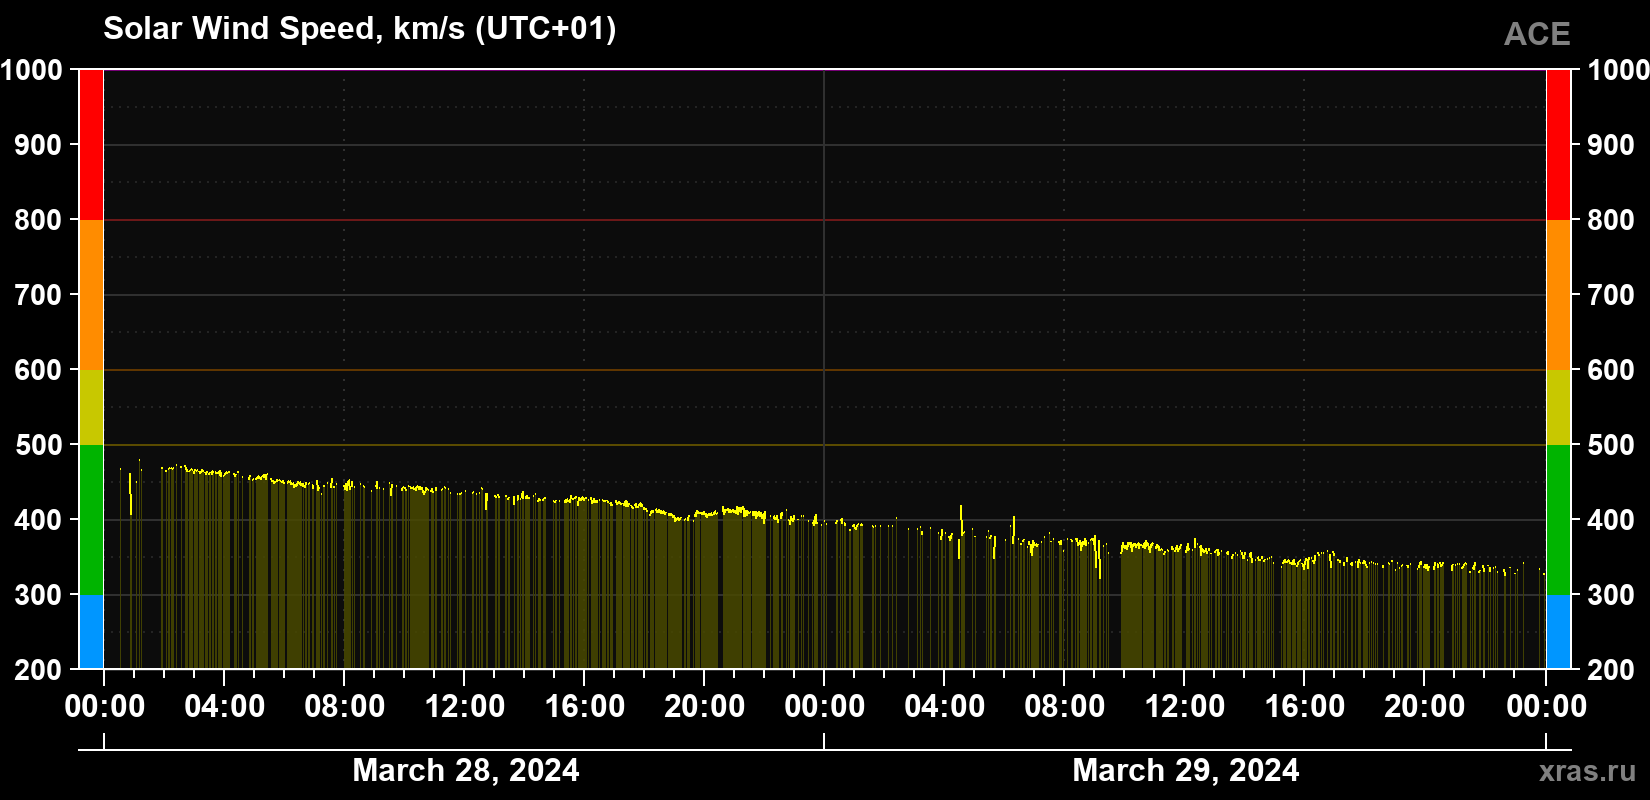Click the 20:00 time label under March 28

pyautogui.click(x=705, y=707)
